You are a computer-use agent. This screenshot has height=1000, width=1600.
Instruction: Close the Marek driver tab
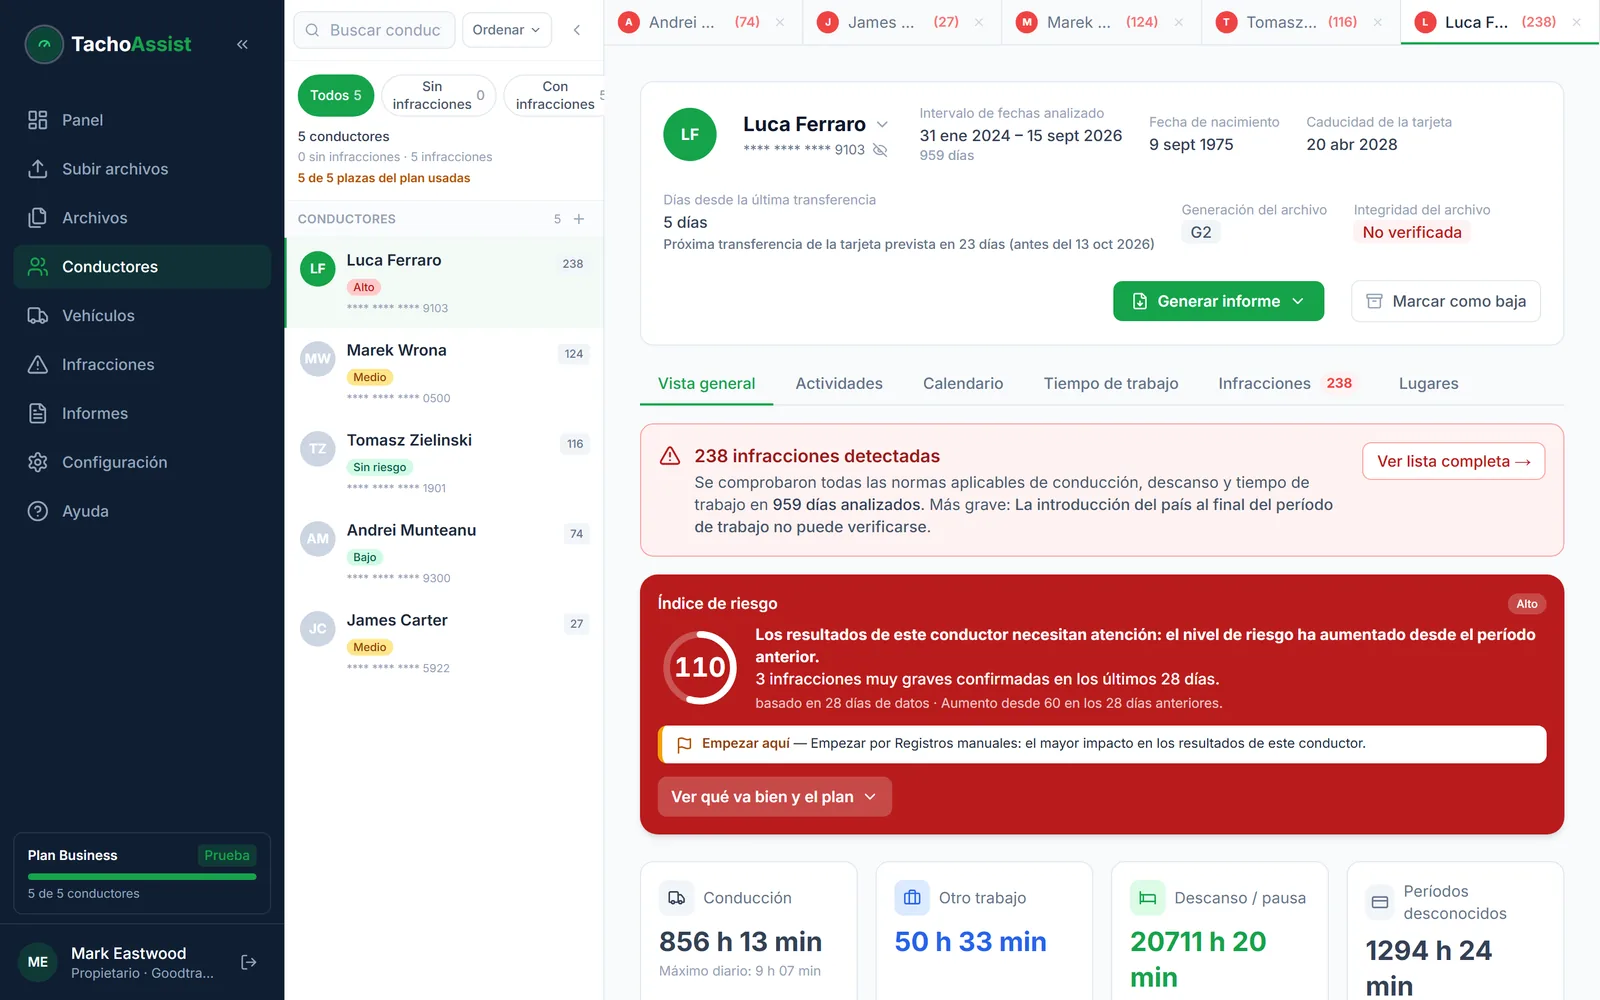click(x=1179, y=22)
